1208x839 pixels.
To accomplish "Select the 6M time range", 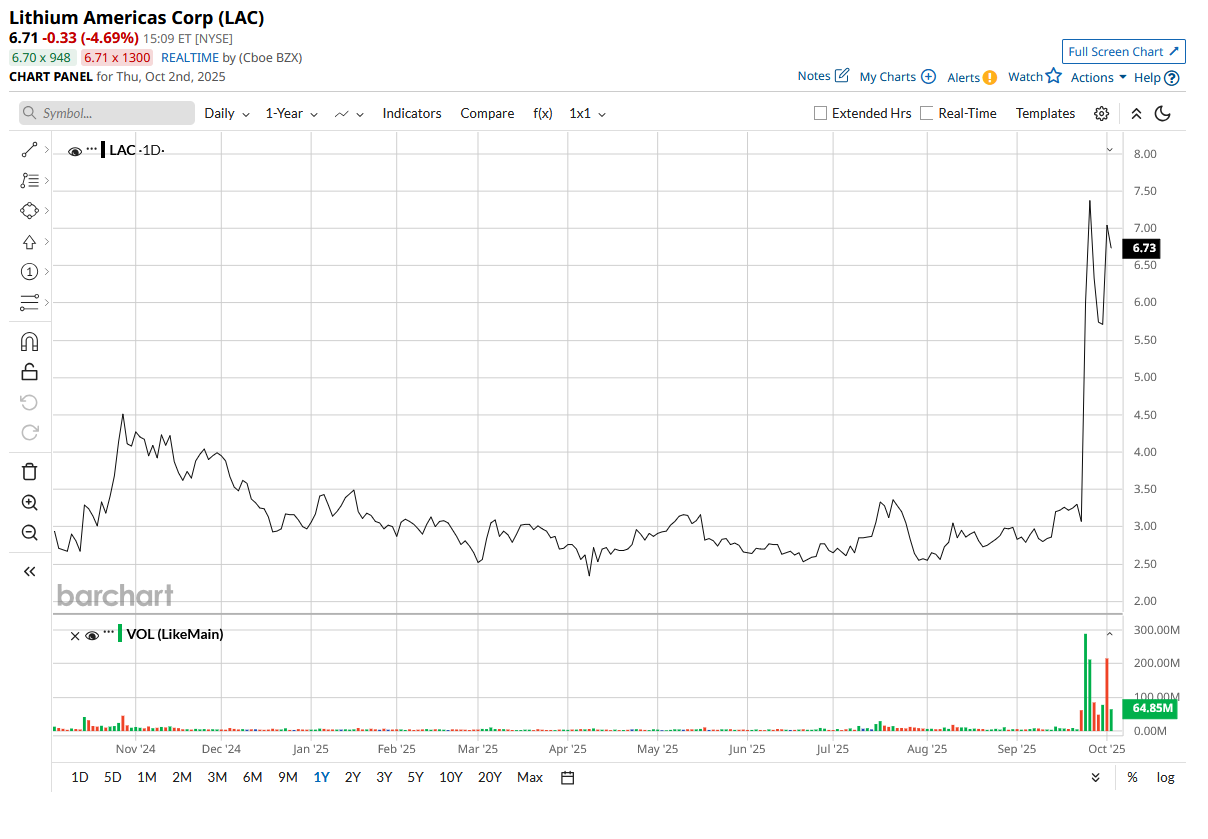I will click(252, 777).
